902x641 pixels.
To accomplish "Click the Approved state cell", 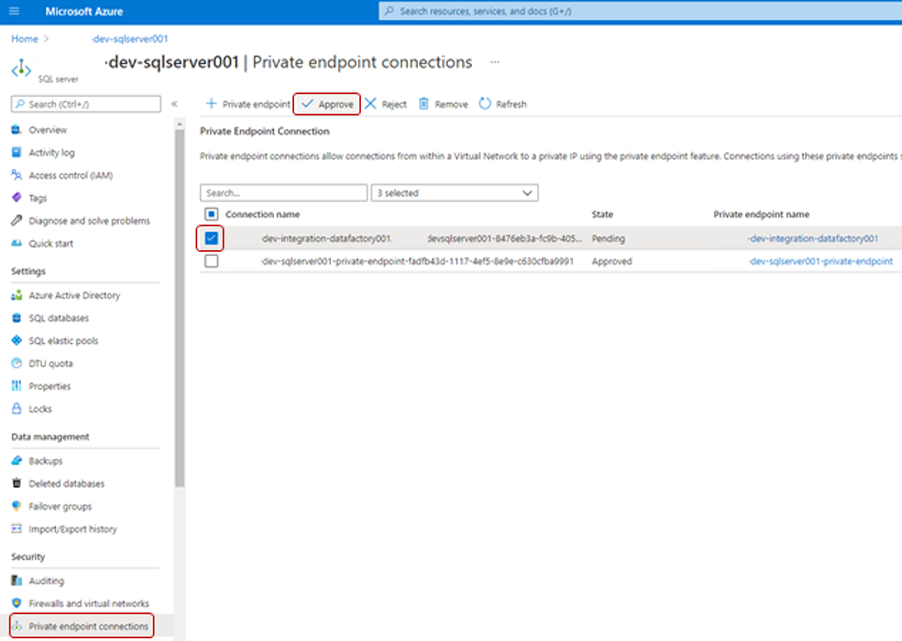I will click(611, 261).
